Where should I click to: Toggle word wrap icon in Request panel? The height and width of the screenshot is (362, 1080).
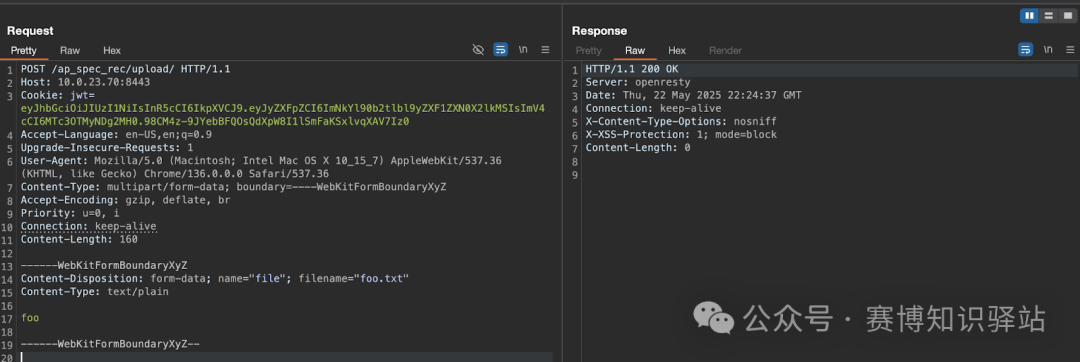(x=501, y=50)
